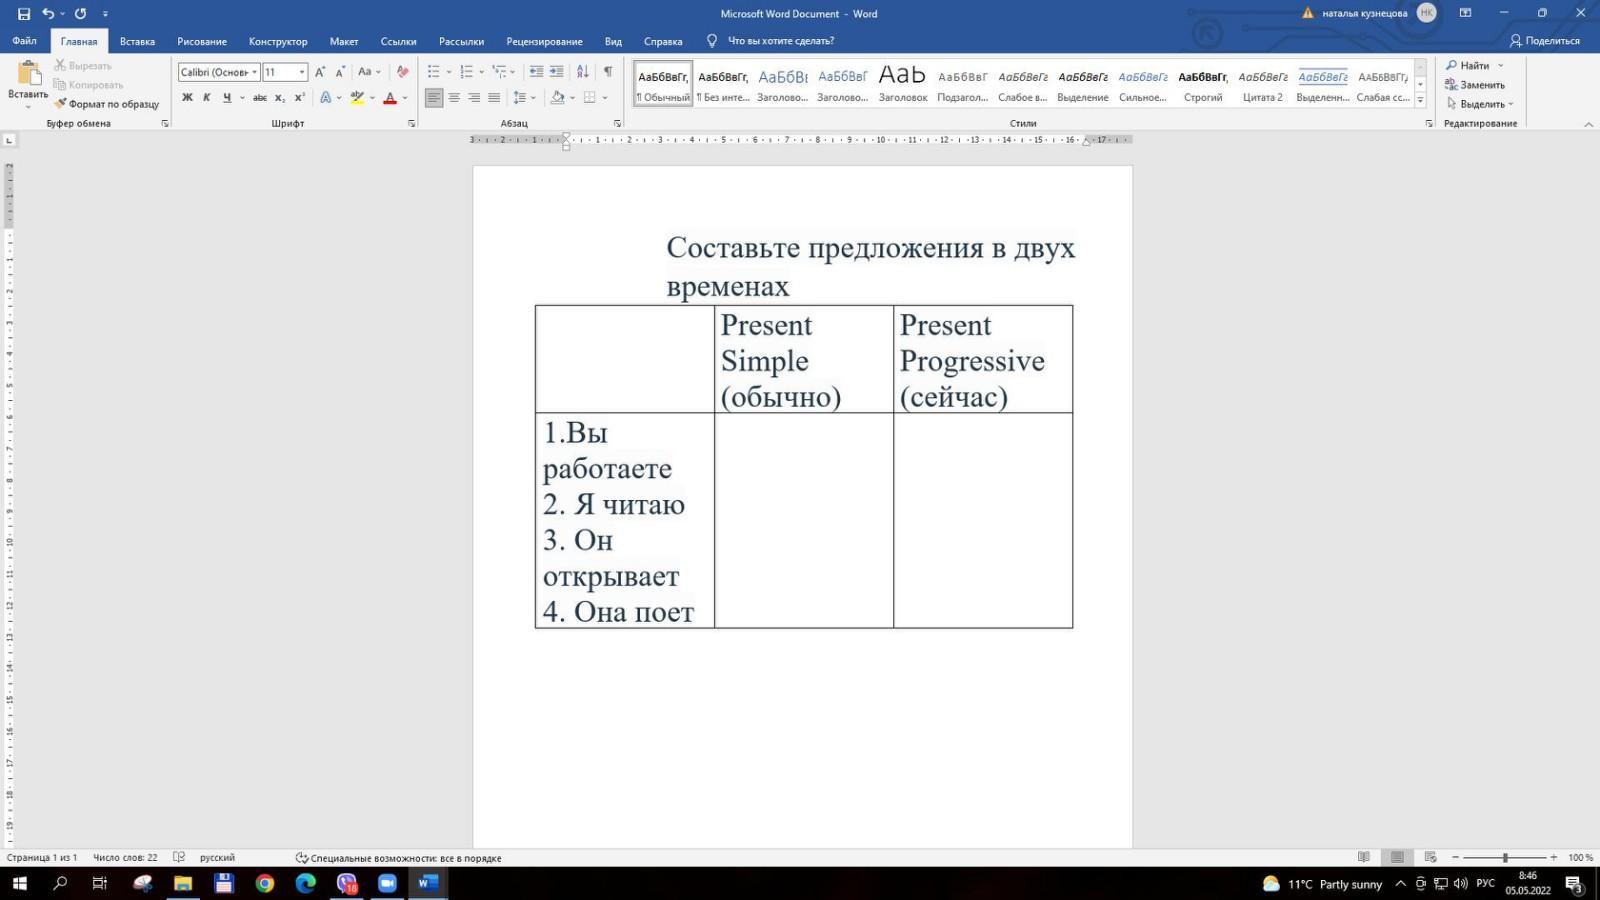
Task: Click Заменить replace button
Action: click(x=1475, y=85)
